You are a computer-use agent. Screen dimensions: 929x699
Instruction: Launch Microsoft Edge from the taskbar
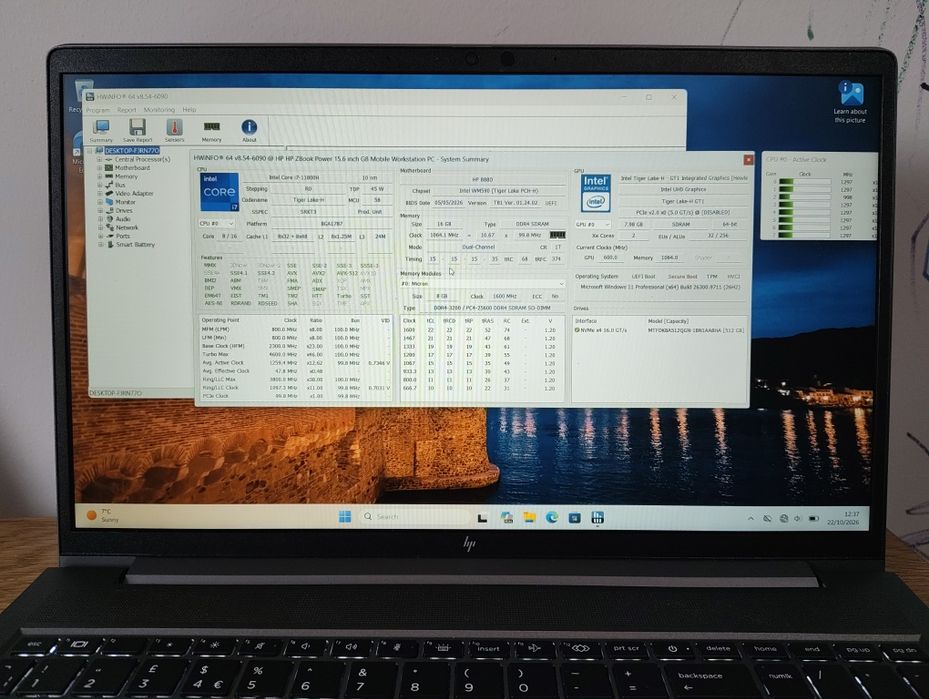pos(552,518)
